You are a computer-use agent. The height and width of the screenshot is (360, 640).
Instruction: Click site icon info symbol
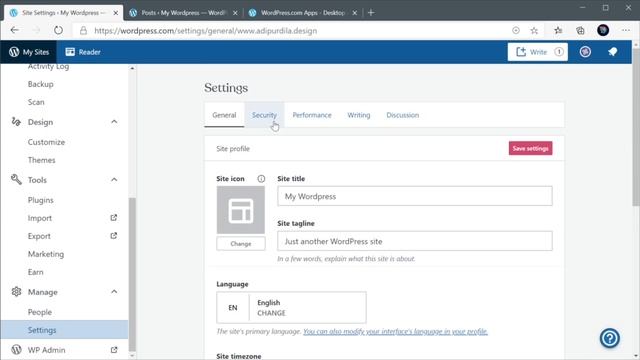tap(261, 179)
